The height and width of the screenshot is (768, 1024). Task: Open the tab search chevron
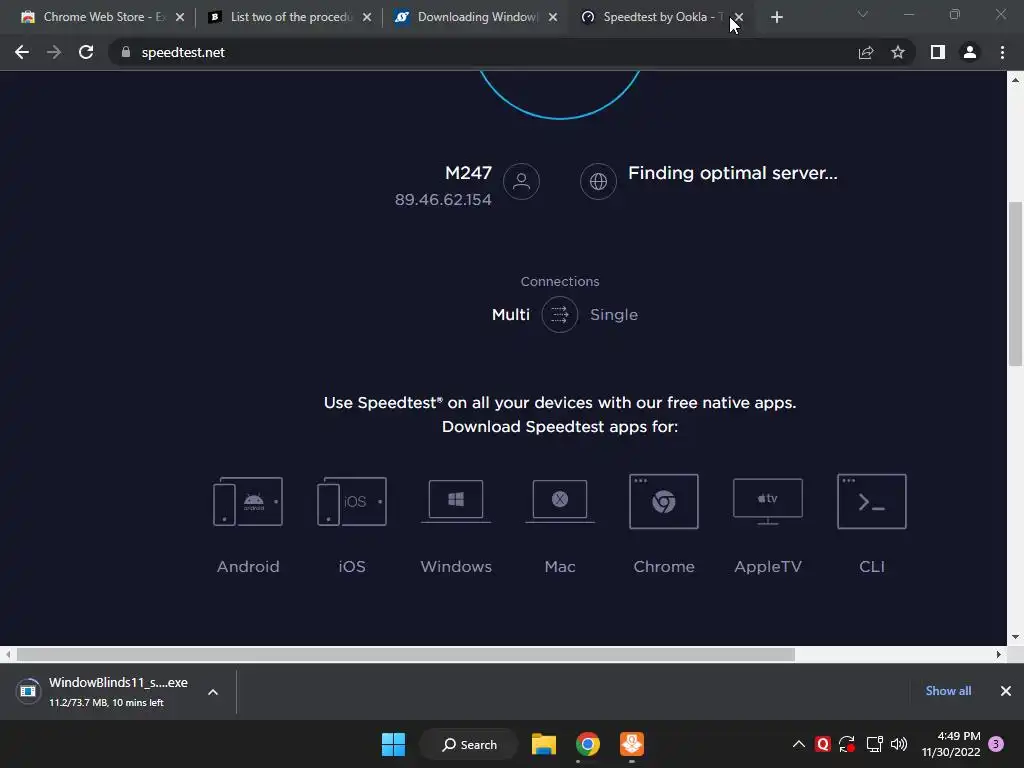click(x=863, y=14)
